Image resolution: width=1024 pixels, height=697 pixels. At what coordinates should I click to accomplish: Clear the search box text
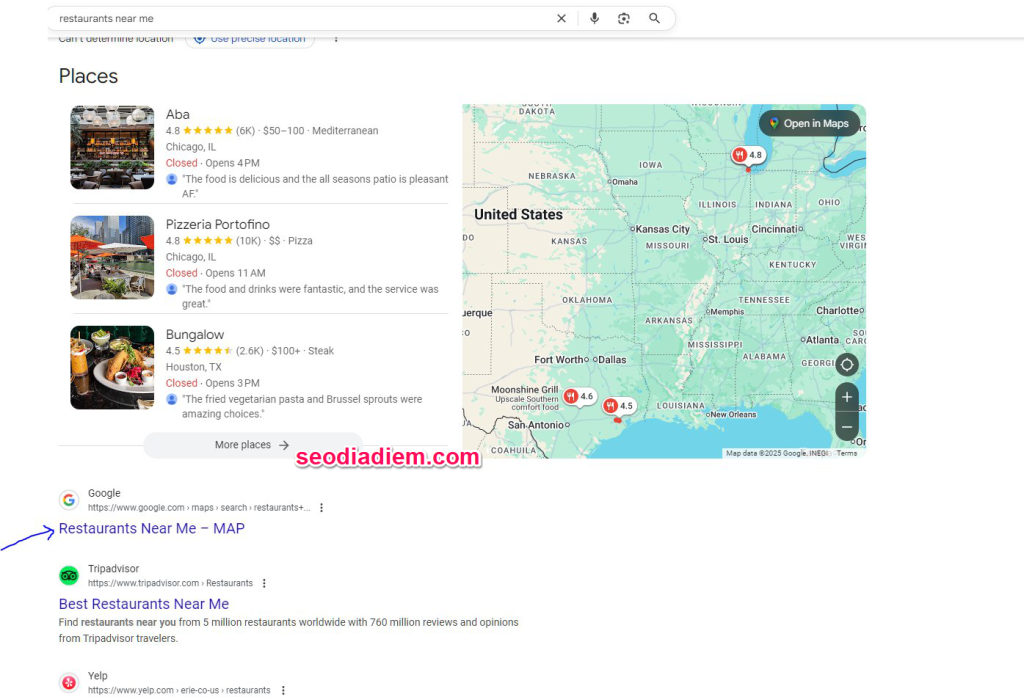(561, 18)
